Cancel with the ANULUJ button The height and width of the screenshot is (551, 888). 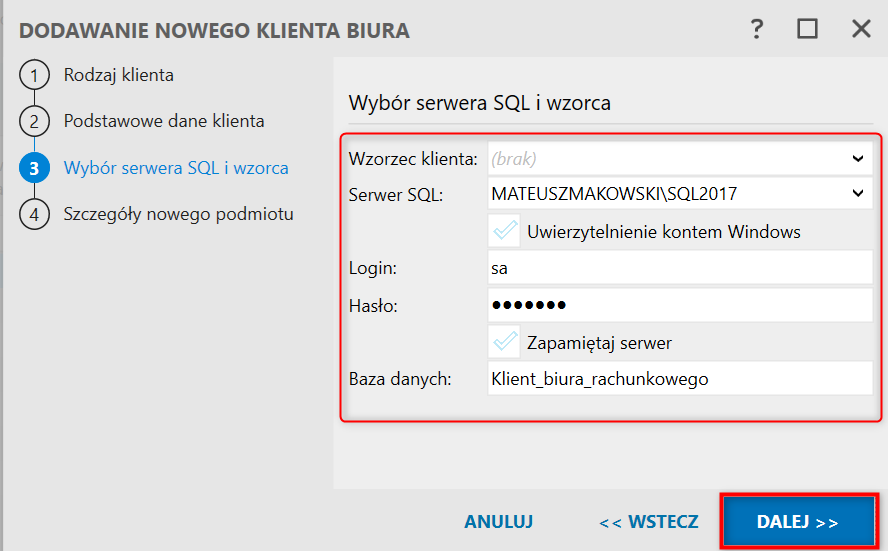tap(498, 522)
